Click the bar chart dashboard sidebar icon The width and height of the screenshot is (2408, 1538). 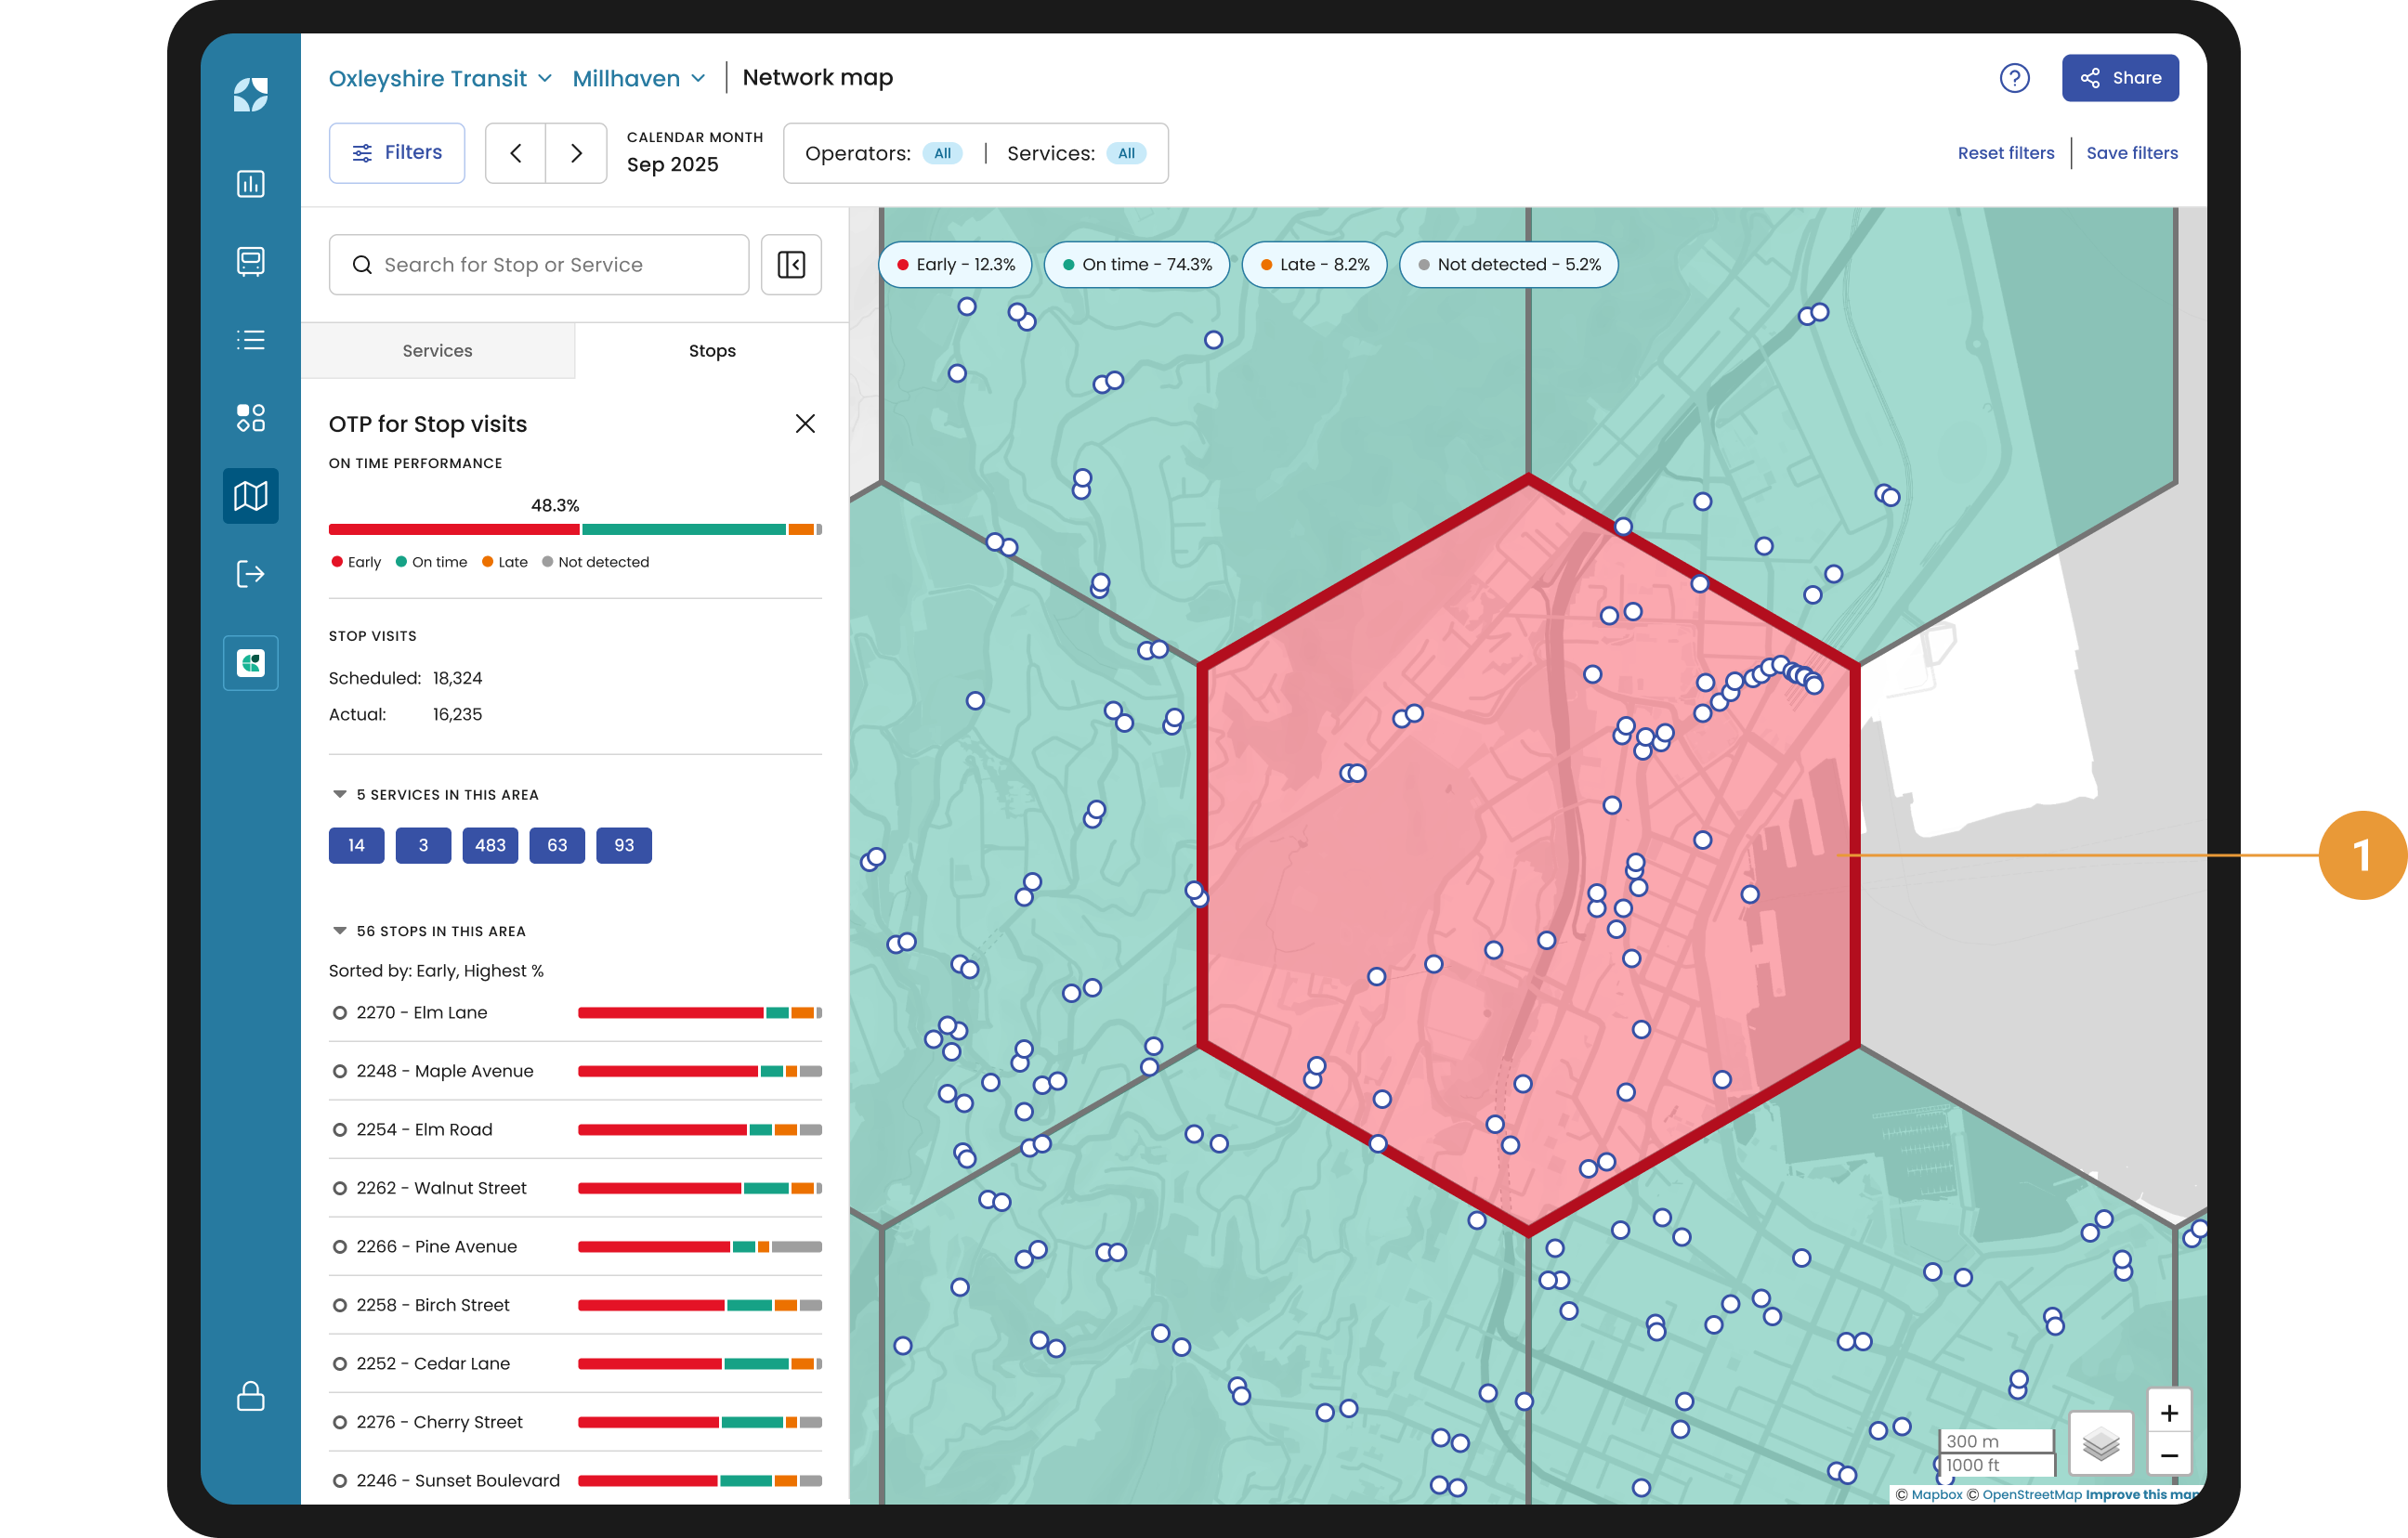[x=250, y=184]
